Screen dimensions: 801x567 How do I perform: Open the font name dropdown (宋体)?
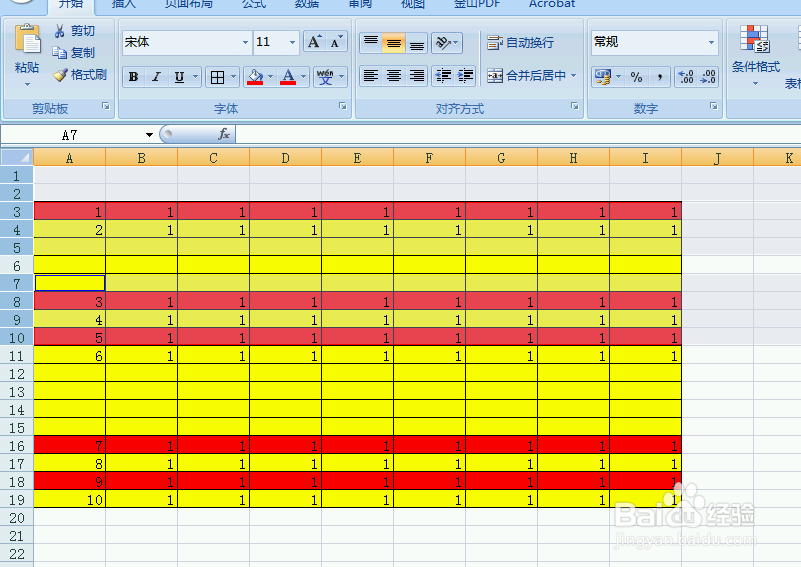pyautogui.click(x=245, y=42)
